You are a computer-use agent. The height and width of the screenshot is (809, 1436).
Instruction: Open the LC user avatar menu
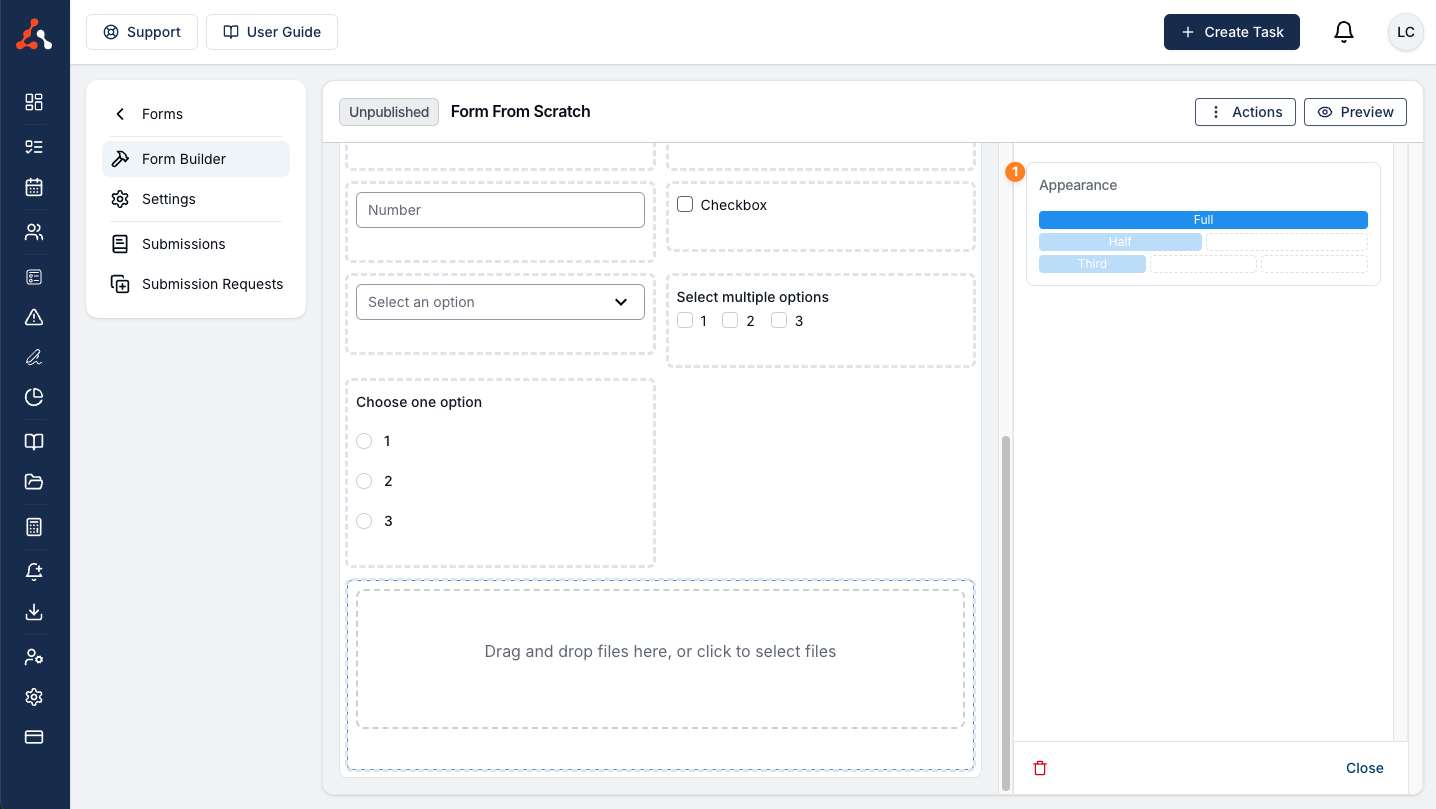tap(1405, 32)
